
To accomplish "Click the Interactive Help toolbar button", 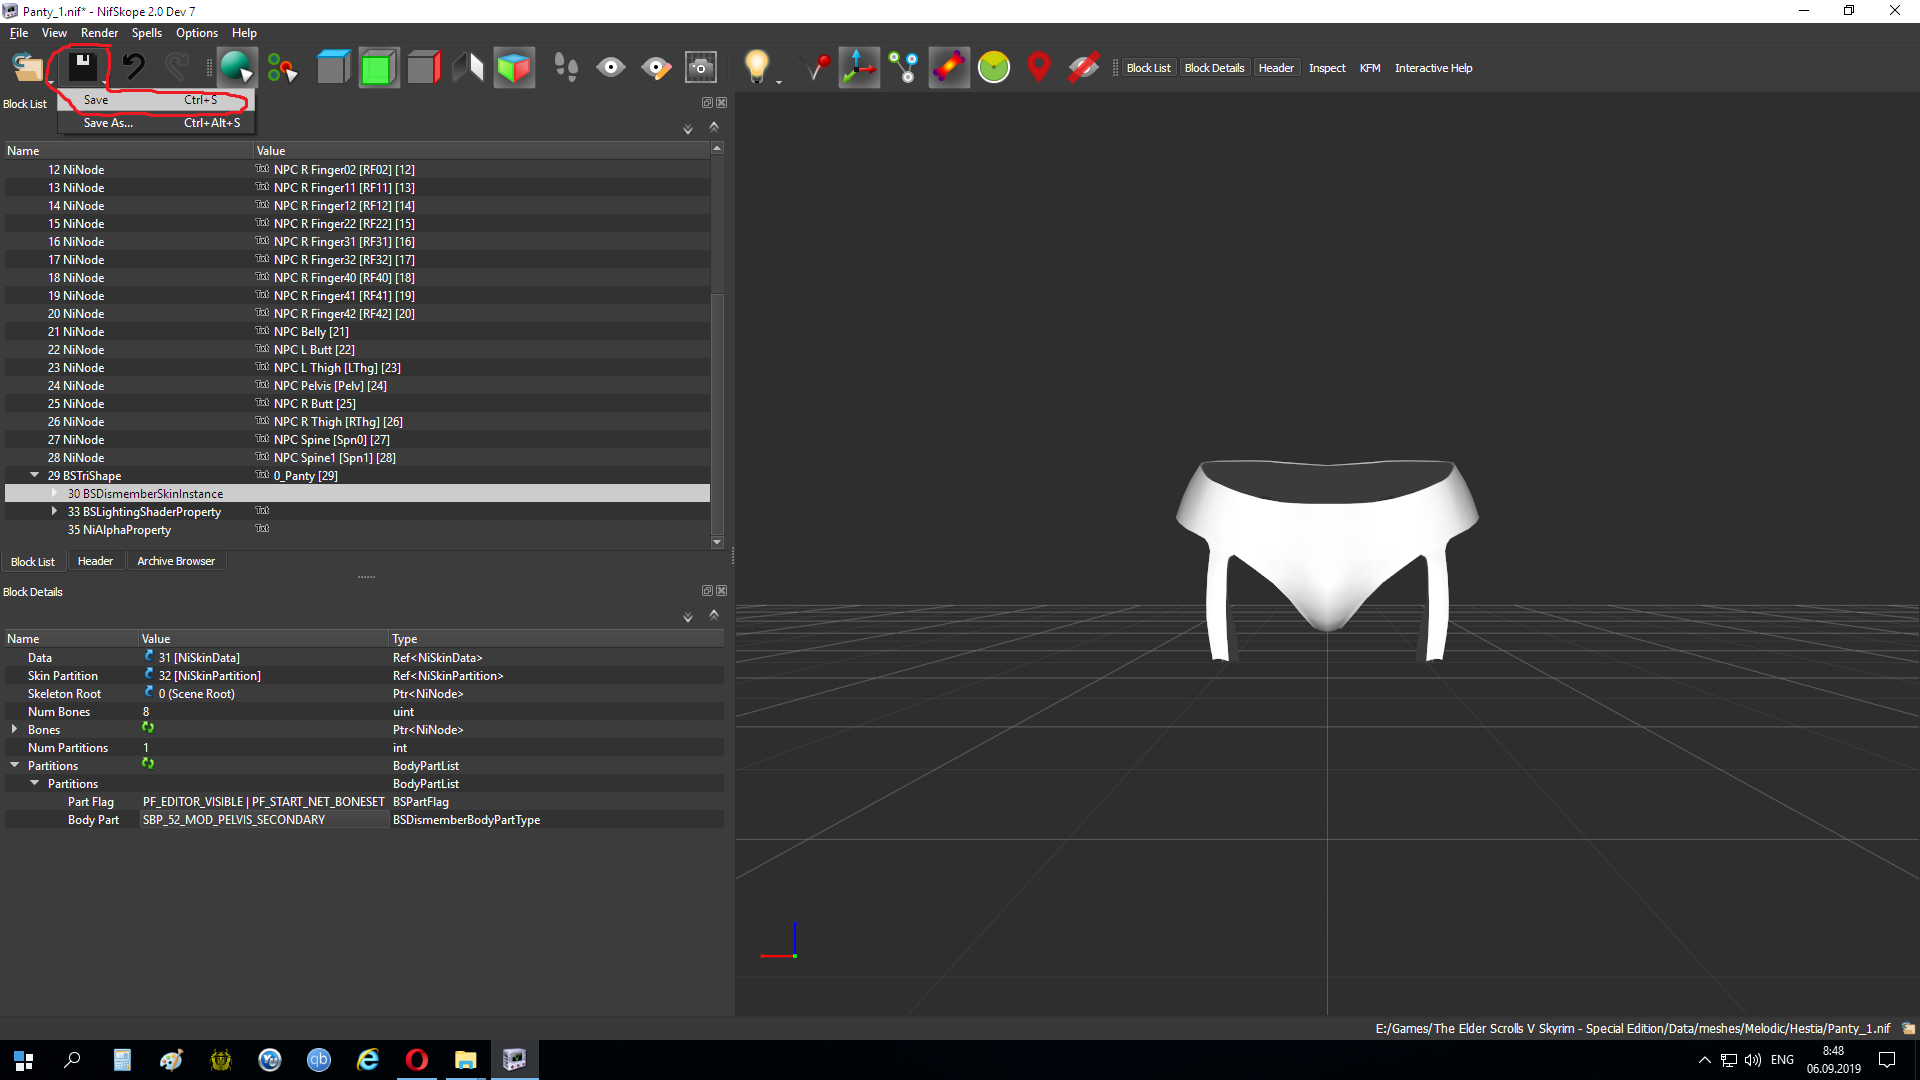I will [1433, 68].
